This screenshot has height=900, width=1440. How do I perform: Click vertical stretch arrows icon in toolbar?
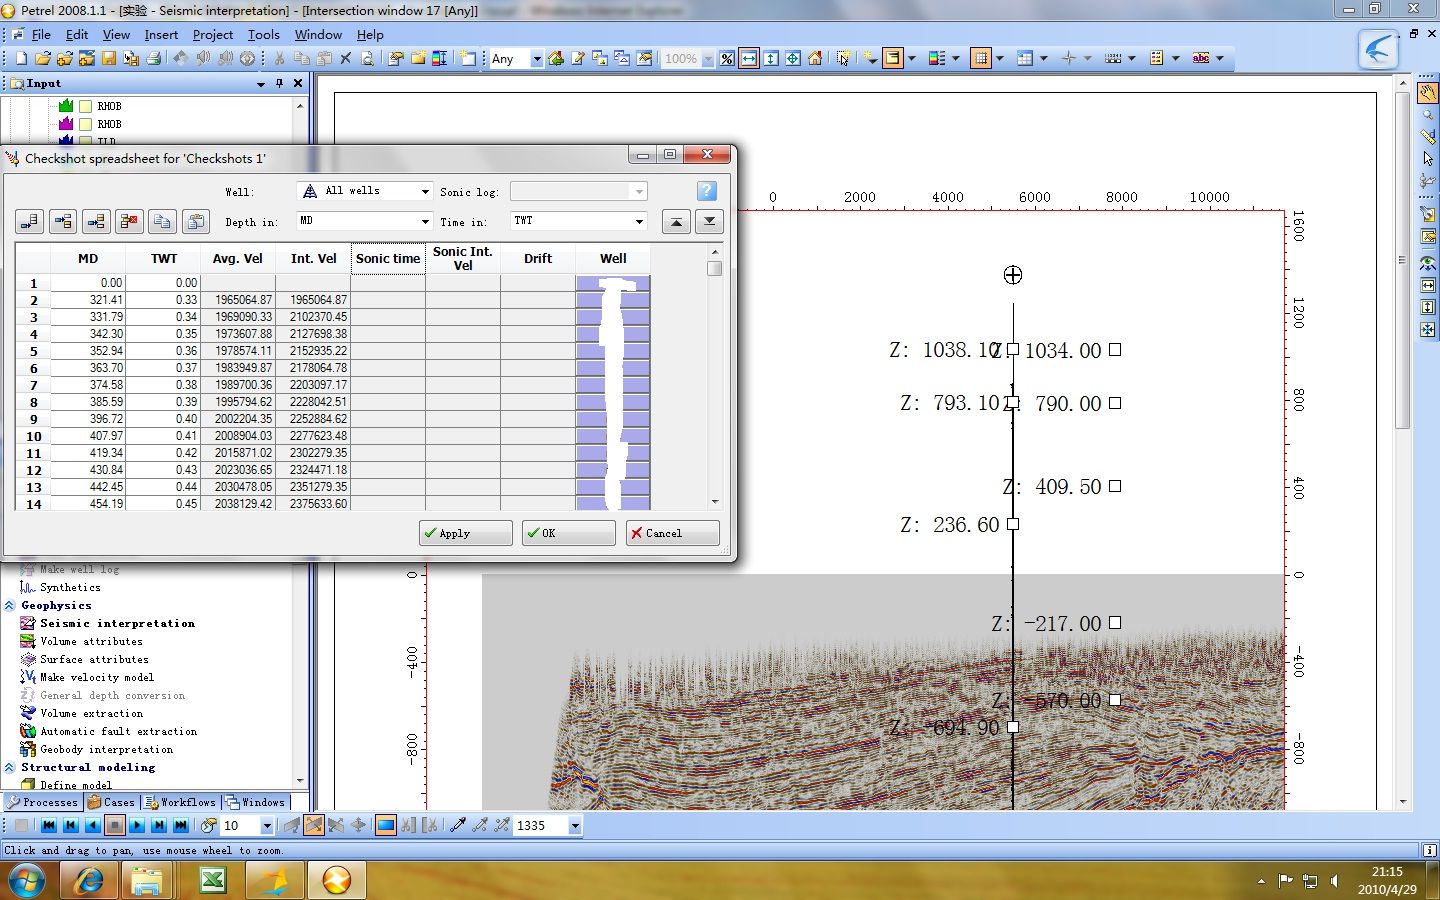tap(771, 59)
